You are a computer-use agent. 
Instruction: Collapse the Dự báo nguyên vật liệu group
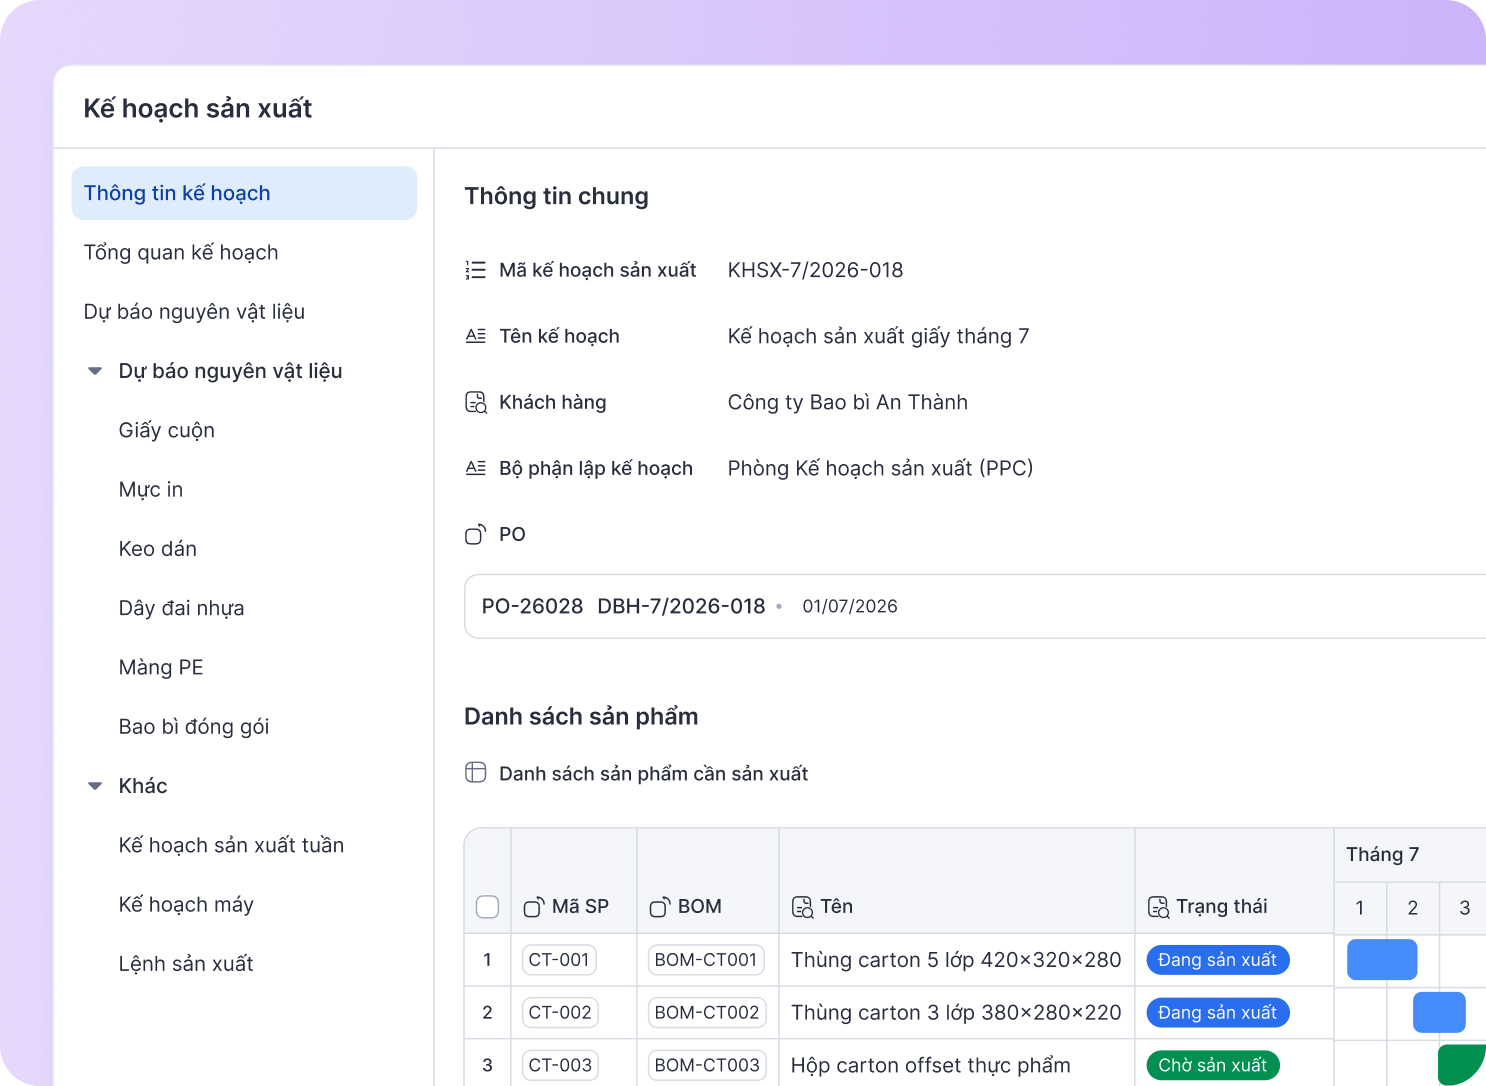tap(95, 371)
